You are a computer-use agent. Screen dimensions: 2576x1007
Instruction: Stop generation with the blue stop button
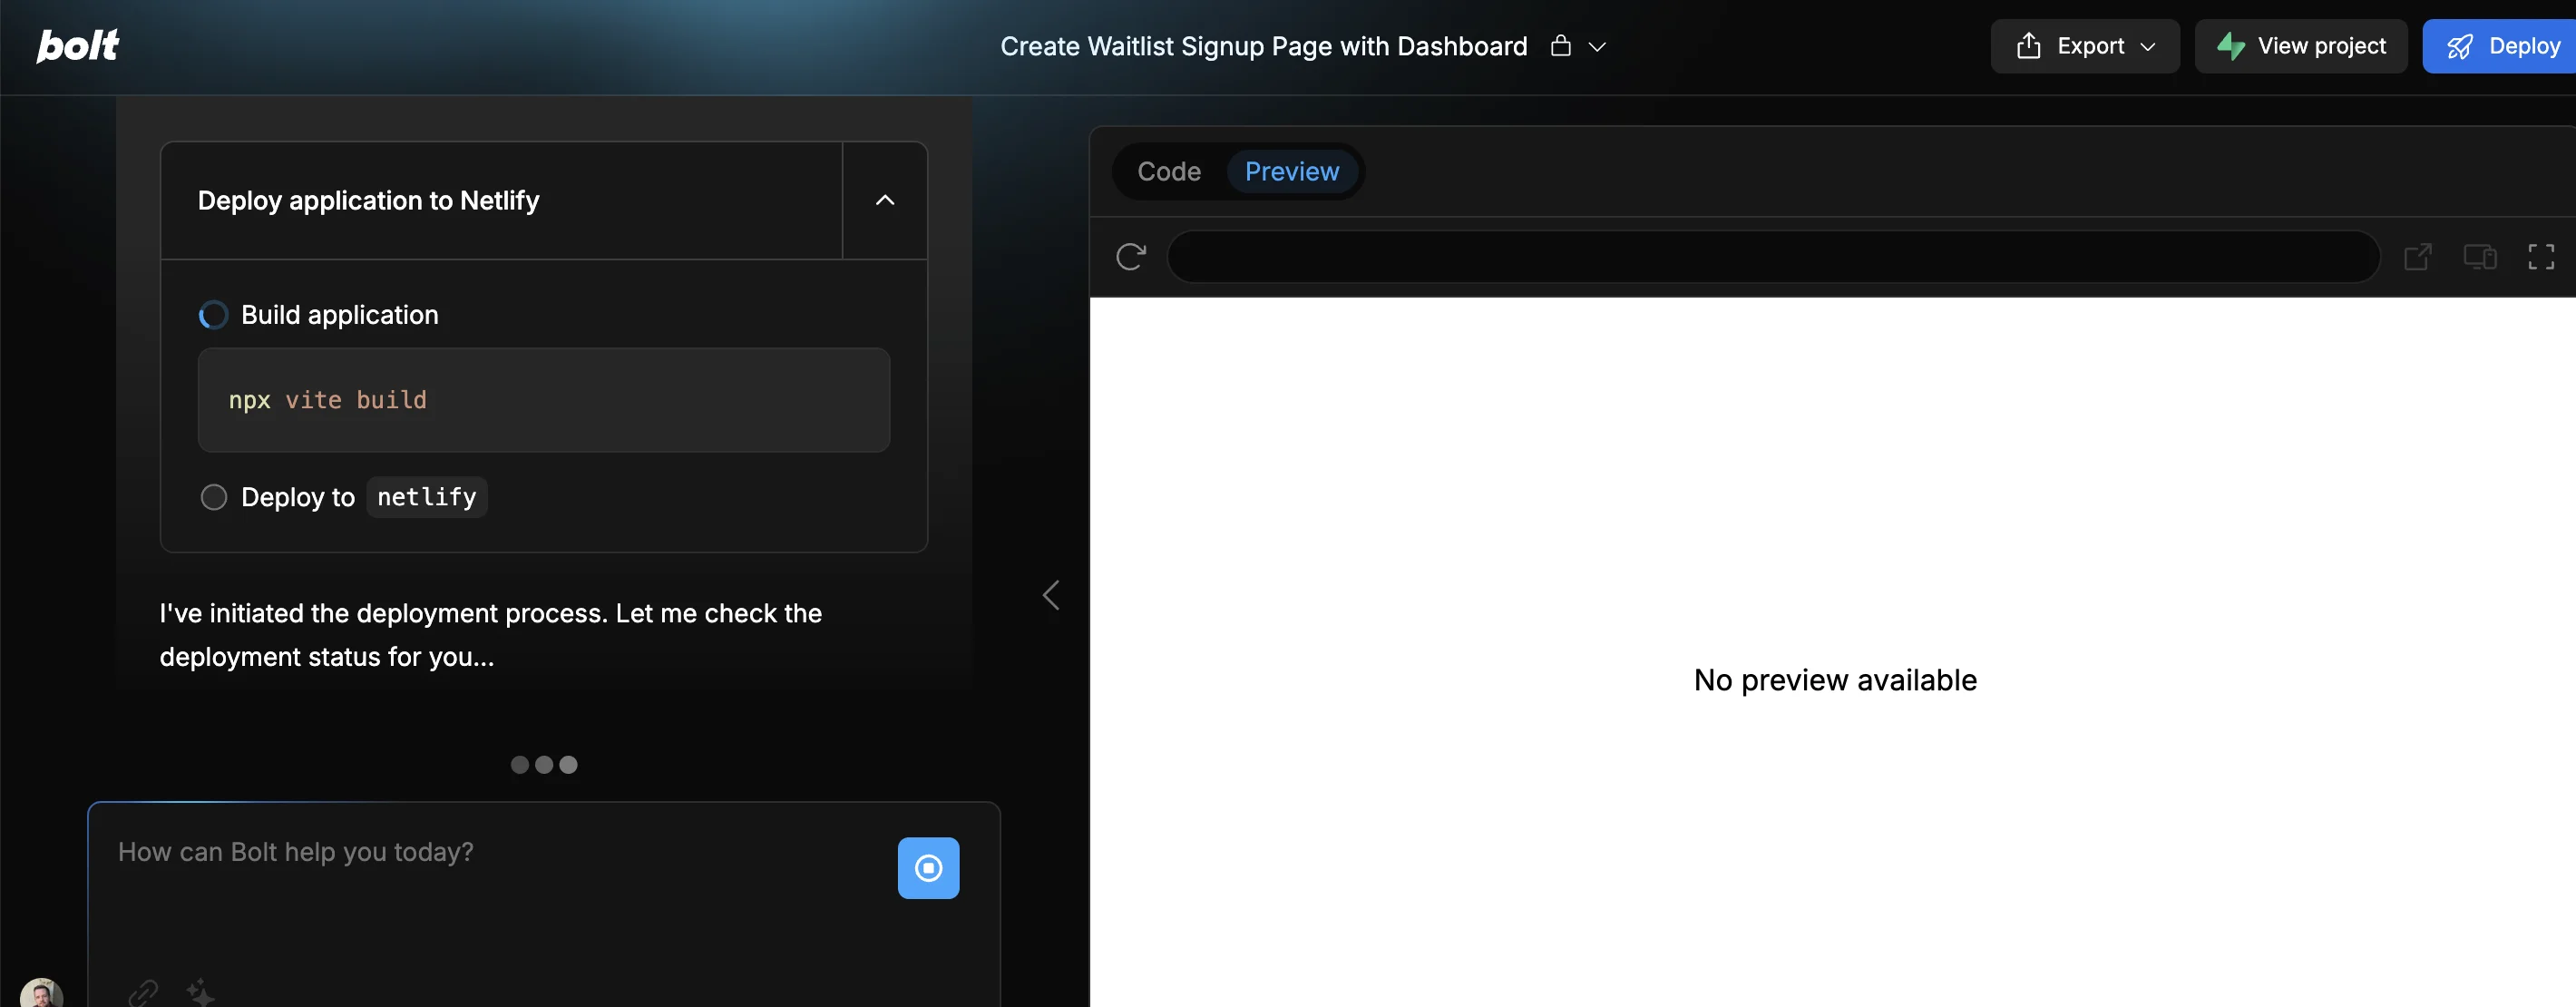tap(927, 867)
